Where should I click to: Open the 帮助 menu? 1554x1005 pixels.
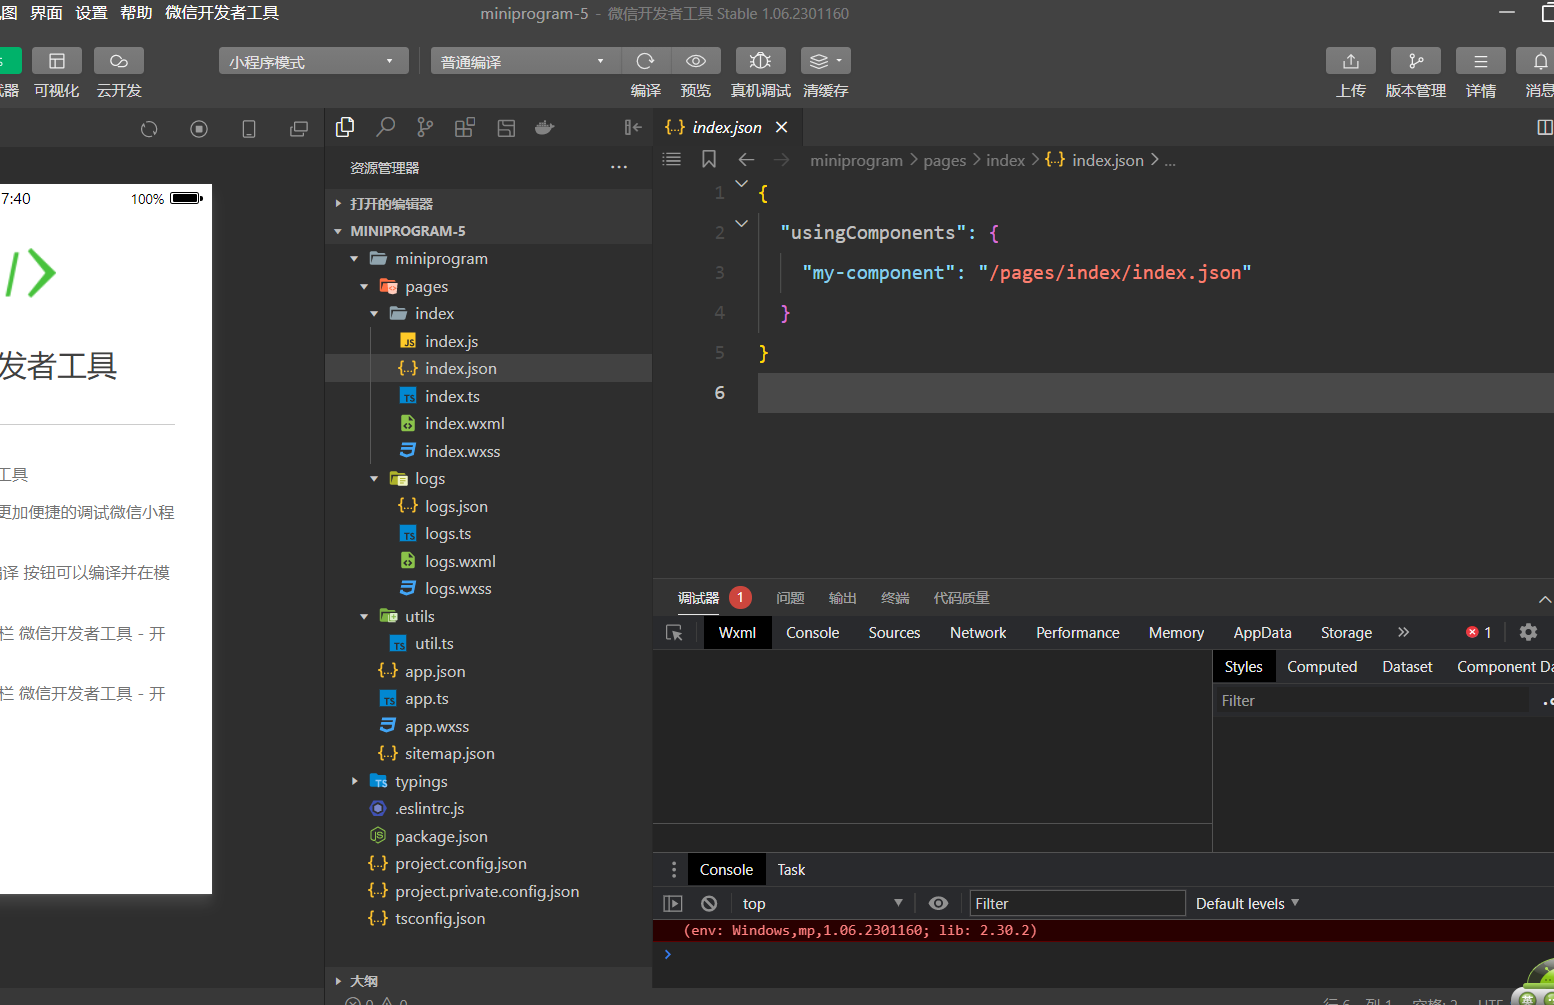point(136,13)
